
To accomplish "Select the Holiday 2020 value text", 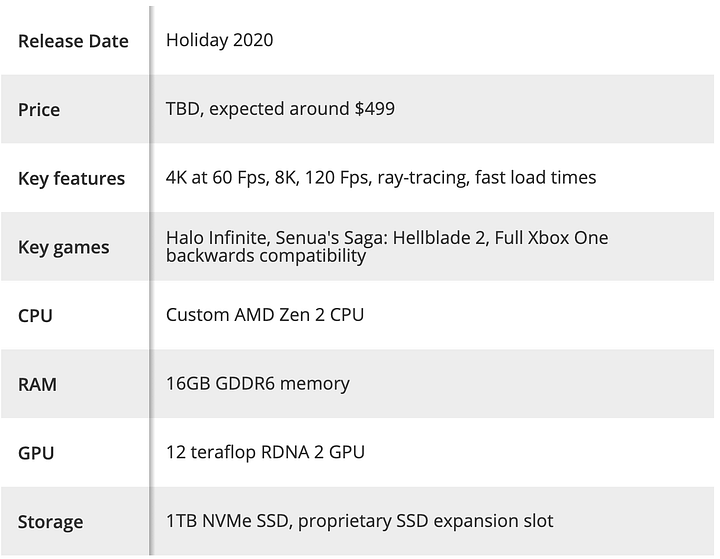I will pos(219,40).
